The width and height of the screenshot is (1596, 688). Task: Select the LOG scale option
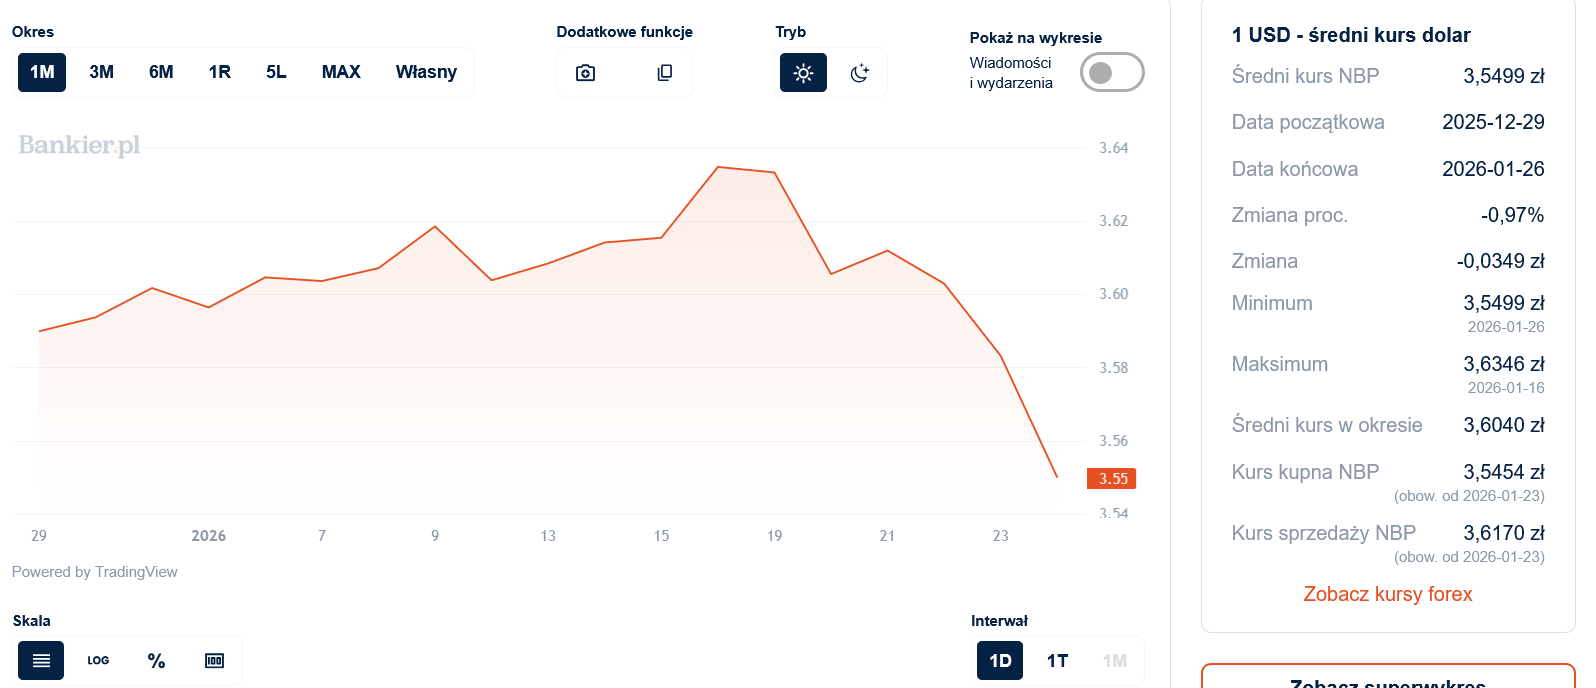tap(98, 661)
